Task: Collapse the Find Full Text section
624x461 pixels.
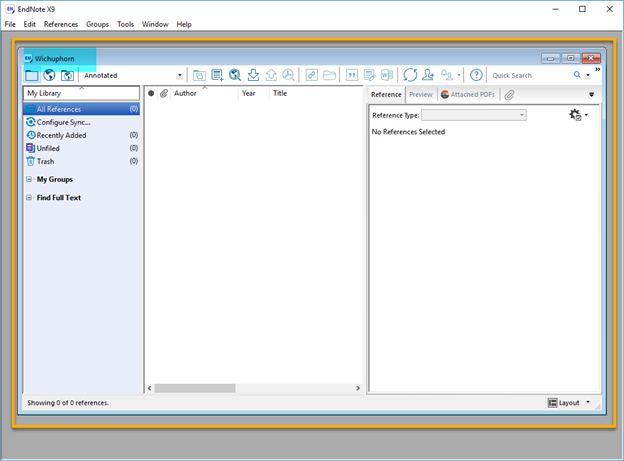Action: 30,198
